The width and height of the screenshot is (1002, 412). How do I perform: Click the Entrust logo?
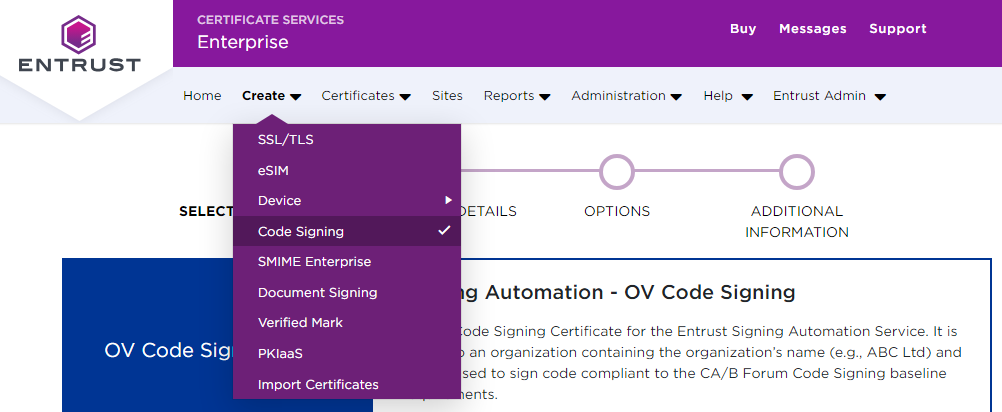coord(79,47)
